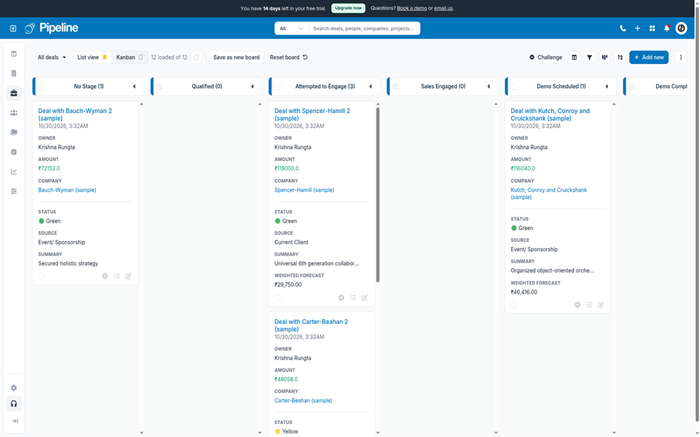The width and height of the screenshot is (700, 437).
Task: Click the edit icon on Bauch-Wyman 2 card
Action: [x=128, y=276]
